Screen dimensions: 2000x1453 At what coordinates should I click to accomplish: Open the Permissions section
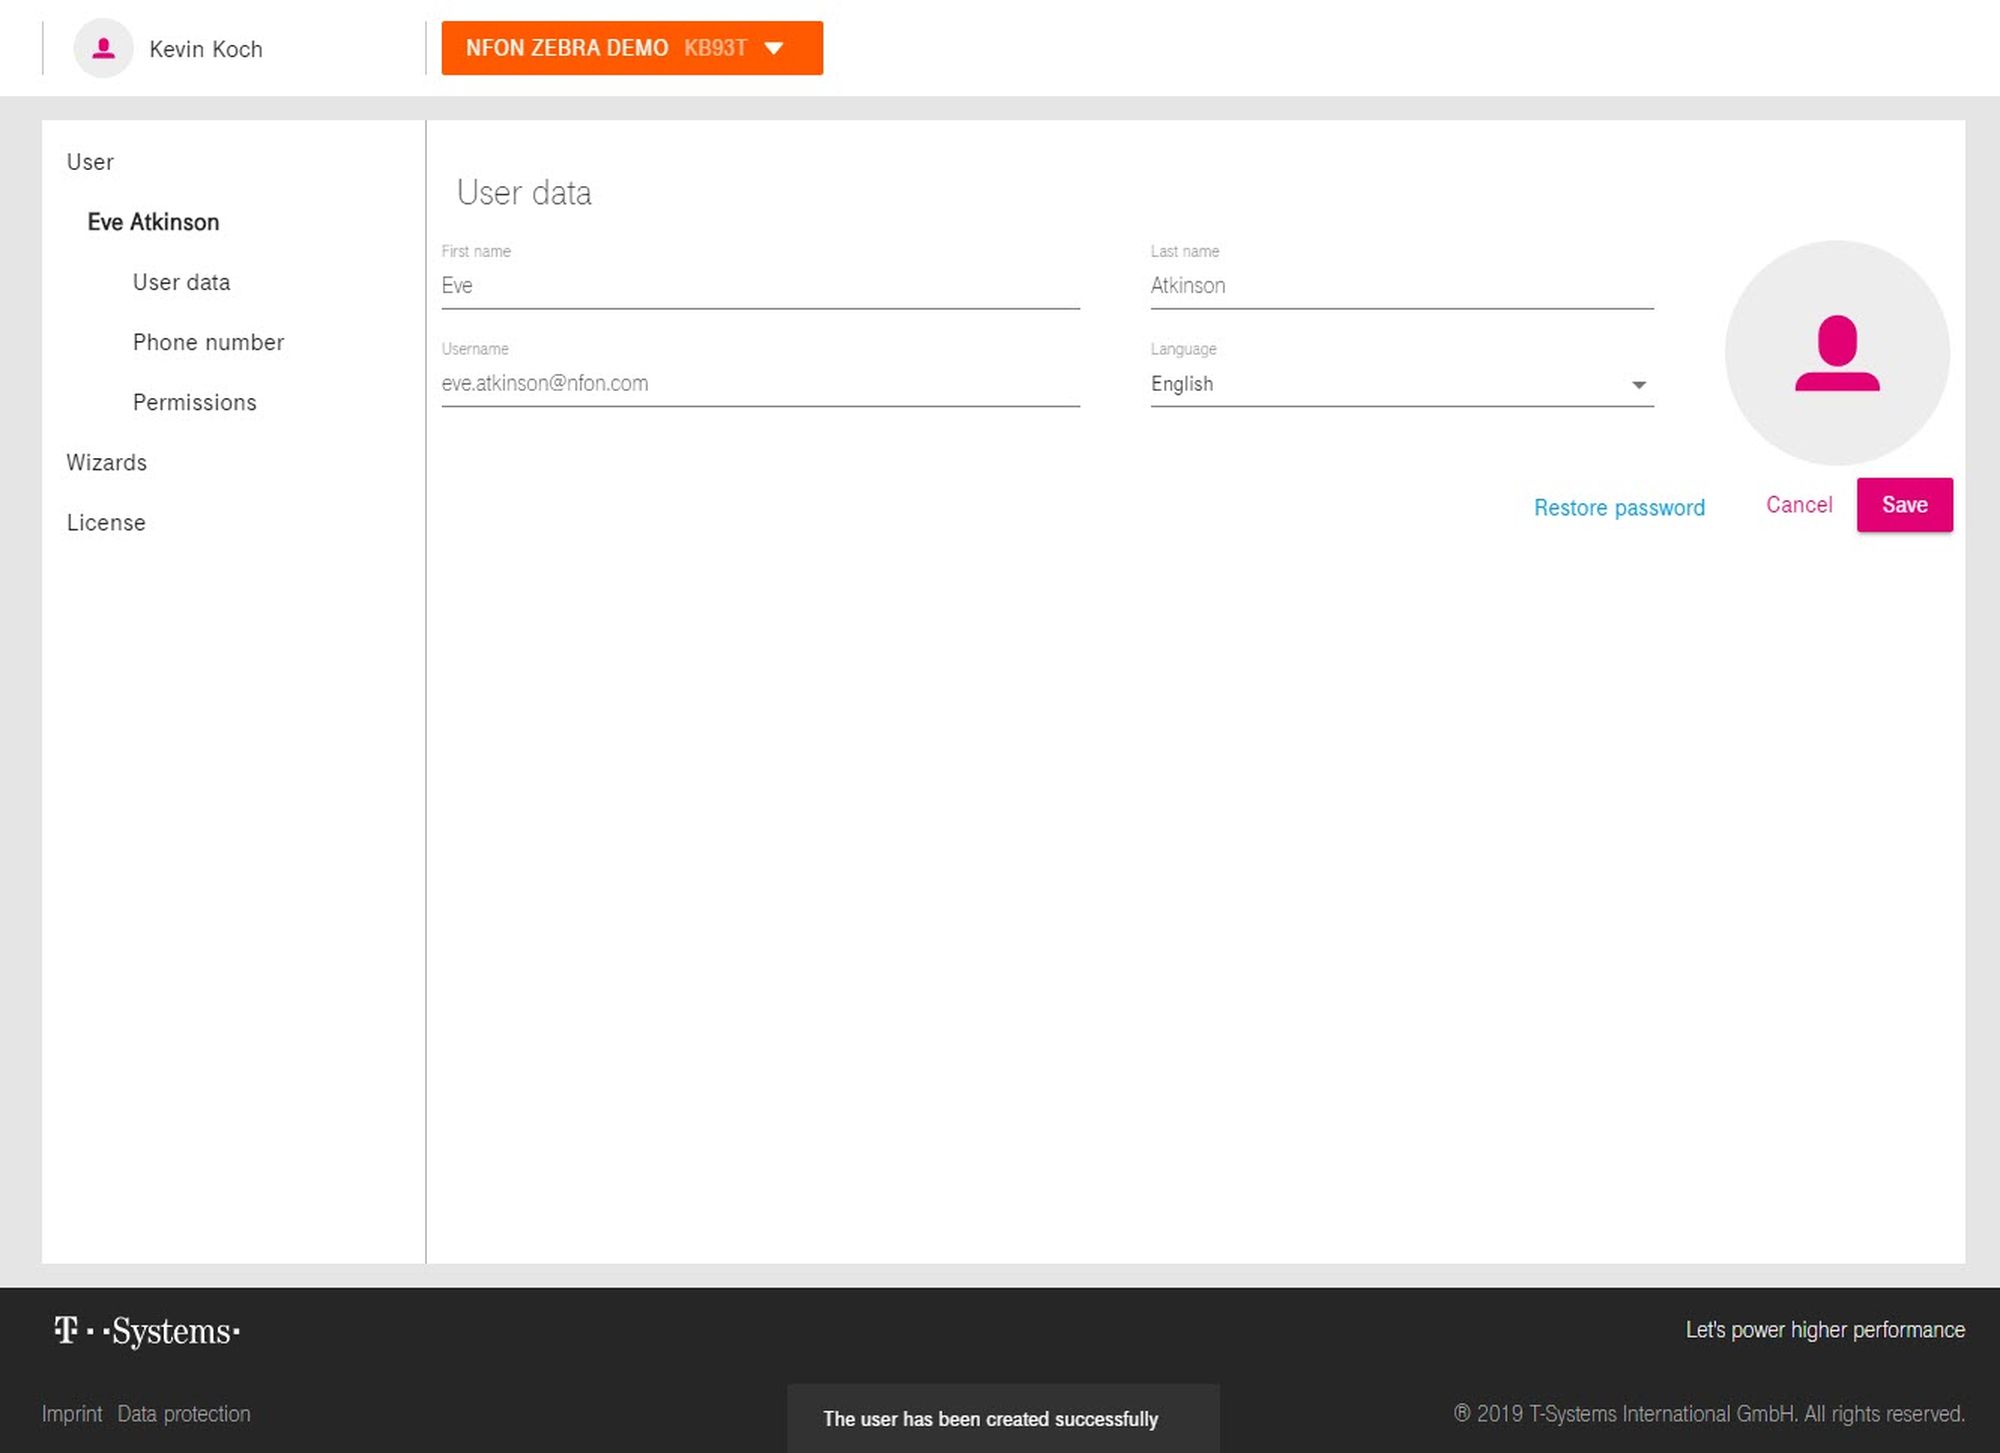pyautogui.click(x=194, y=402)
